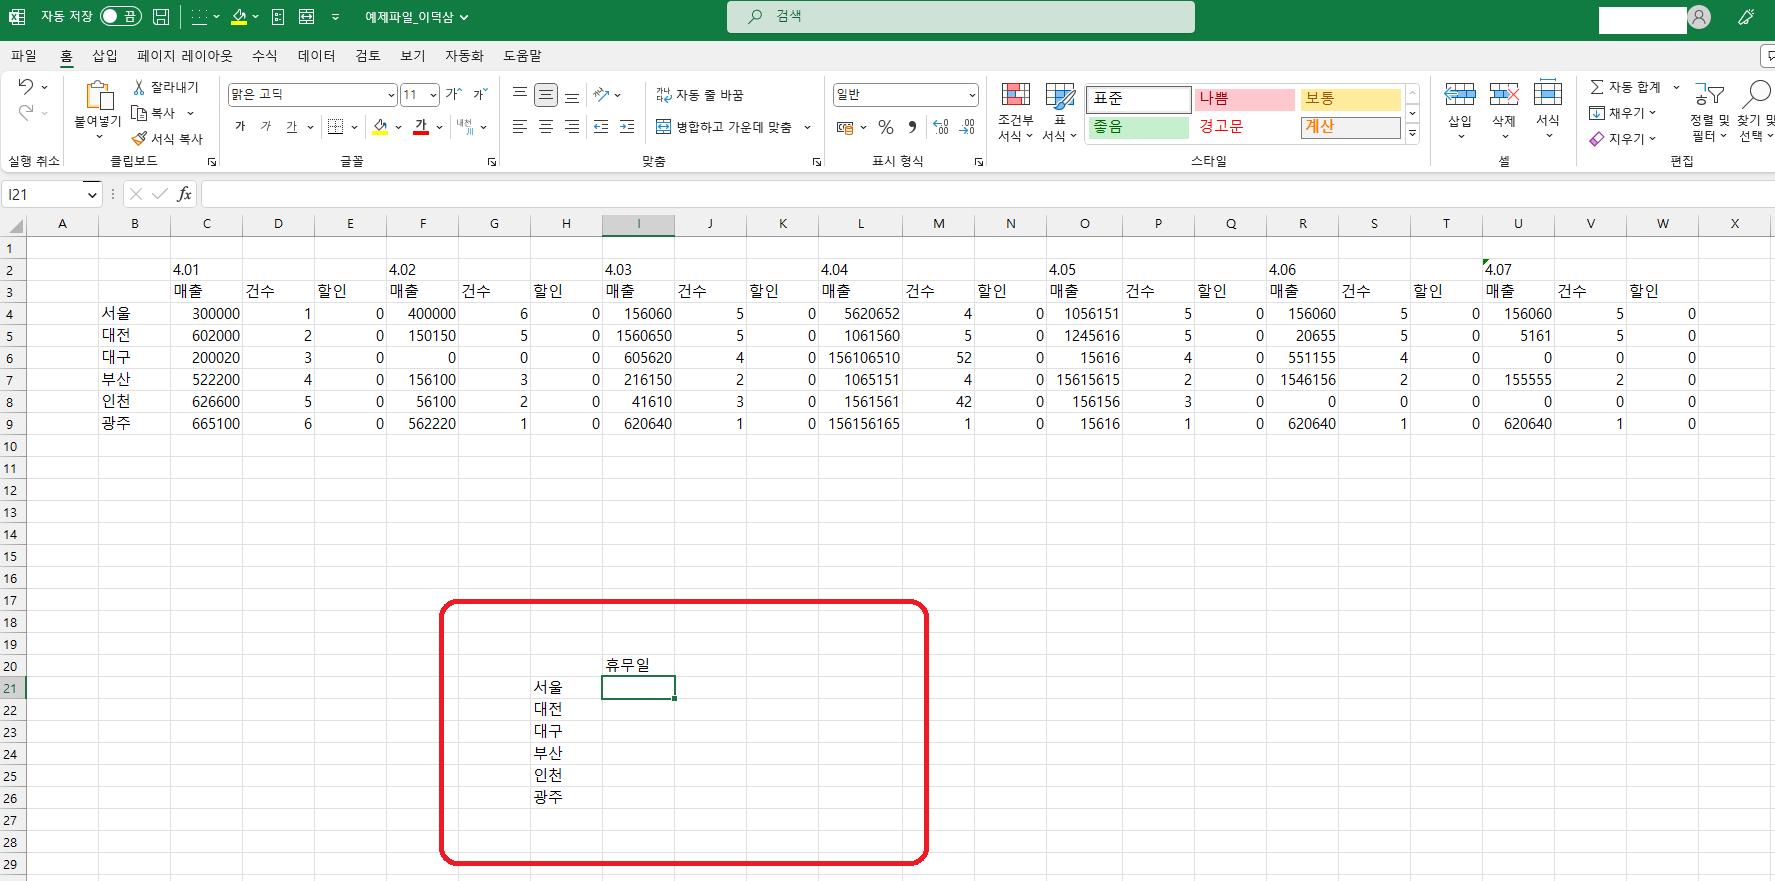Open merge and center options dropdown
Viewport: 1775px width, 881px height.
tap(807, 127)
